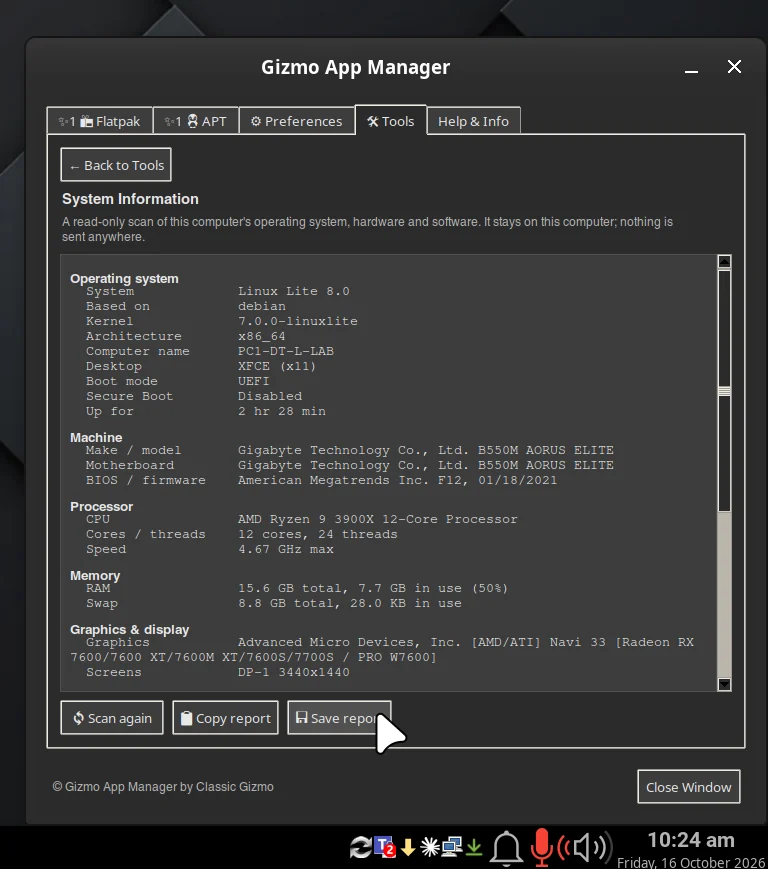Click Scan again button
Image resolution: width=768 pixels, height=869 pixels.
point(112,718)
